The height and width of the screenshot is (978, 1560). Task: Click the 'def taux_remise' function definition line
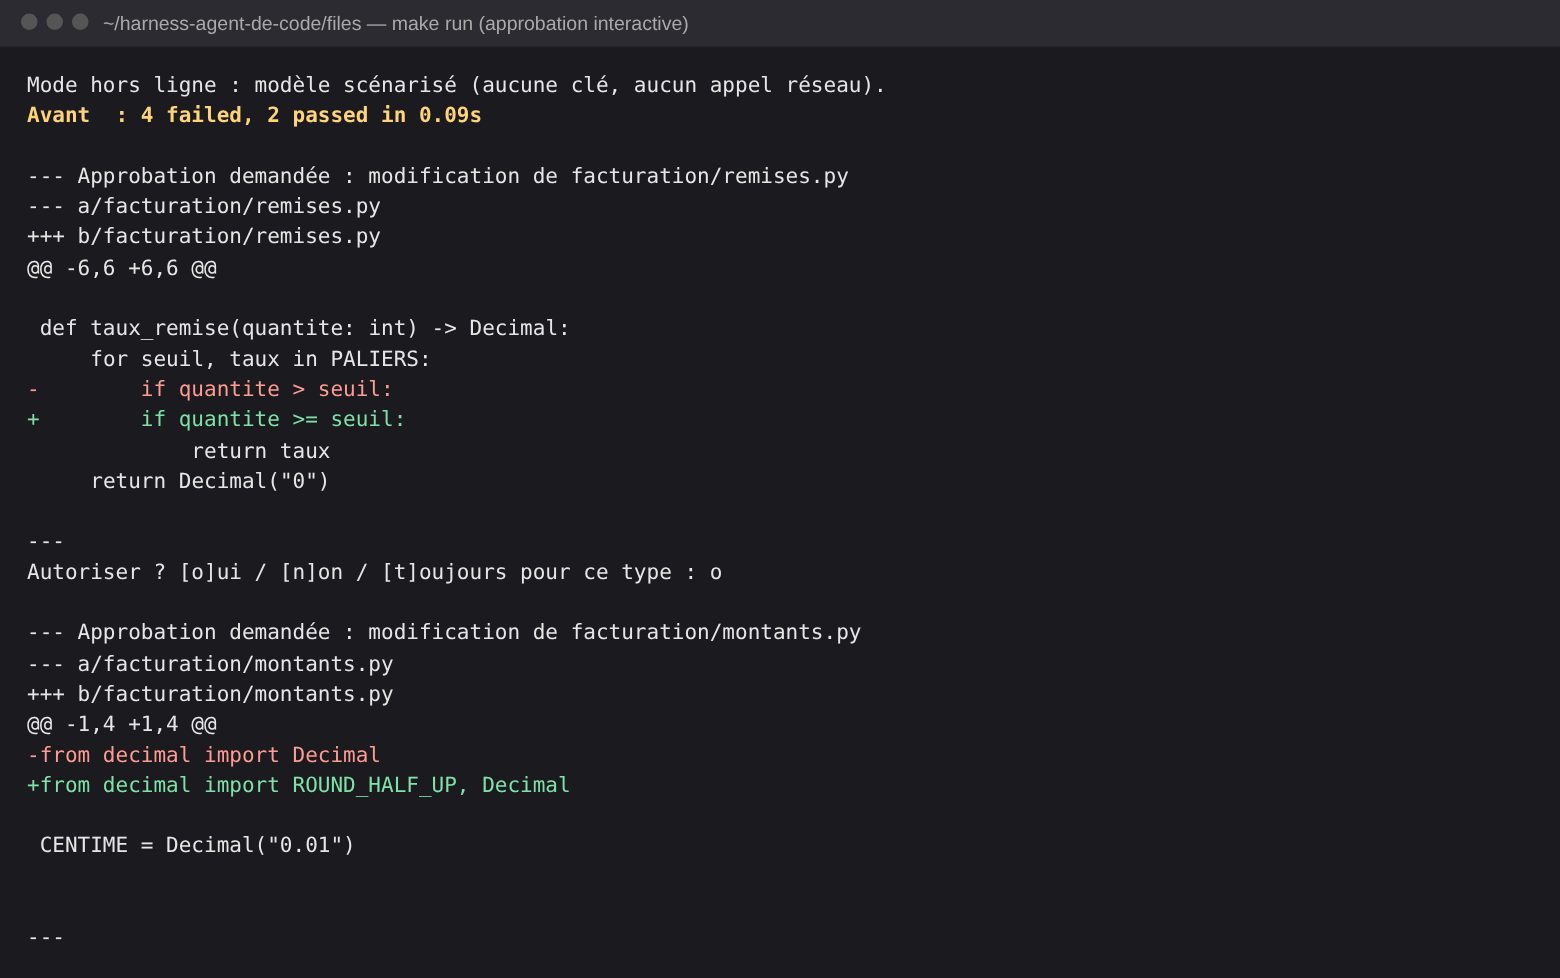click(304, 328)
